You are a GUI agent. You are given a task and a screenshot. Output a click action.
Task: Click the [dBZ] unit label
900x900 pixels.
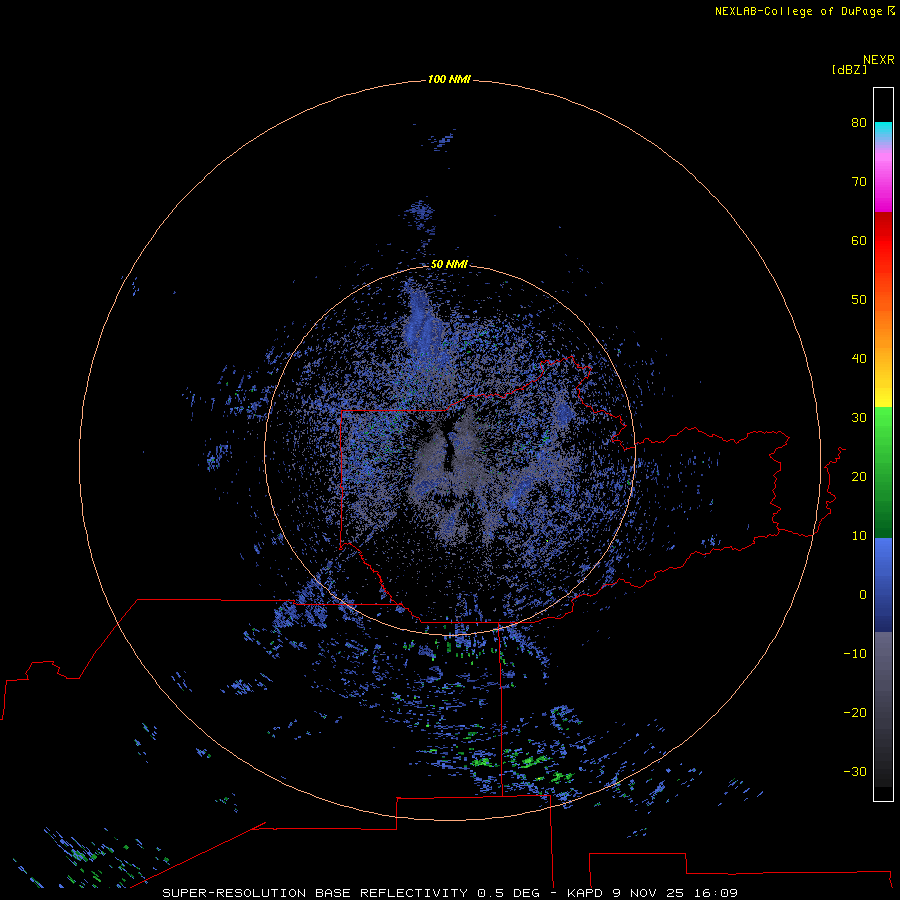(849, 70)
